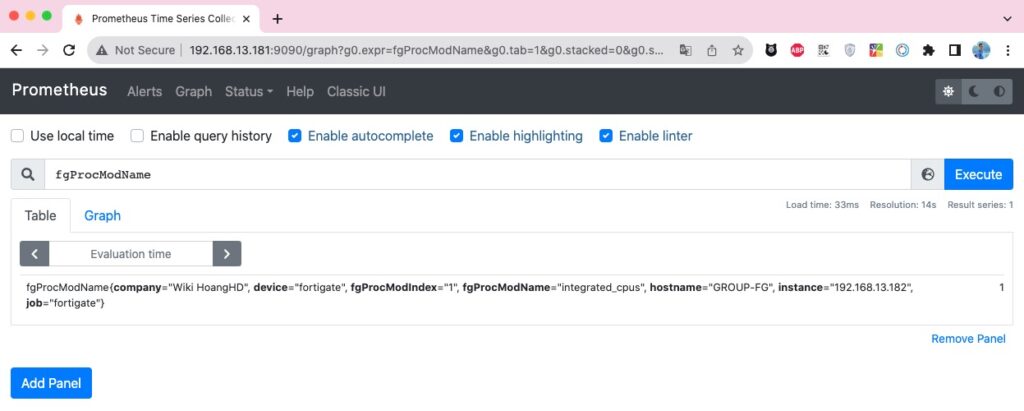Open the Help link in navbar
The image size is (1024, 411).
coord(300,91)
